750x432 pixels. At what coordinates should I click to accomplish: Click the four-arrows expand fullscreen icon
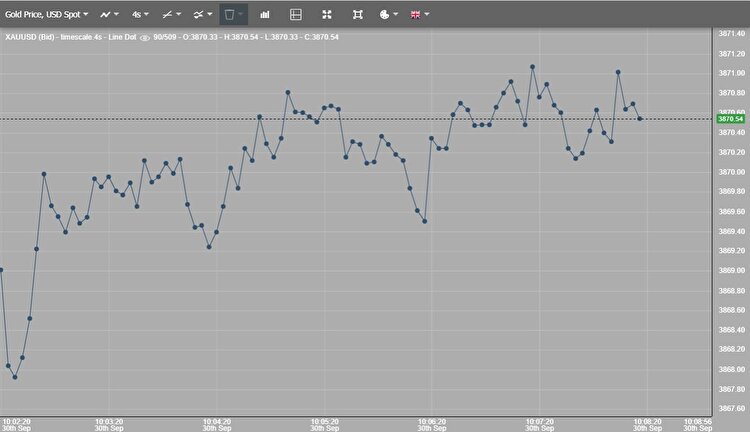[327, 15]
